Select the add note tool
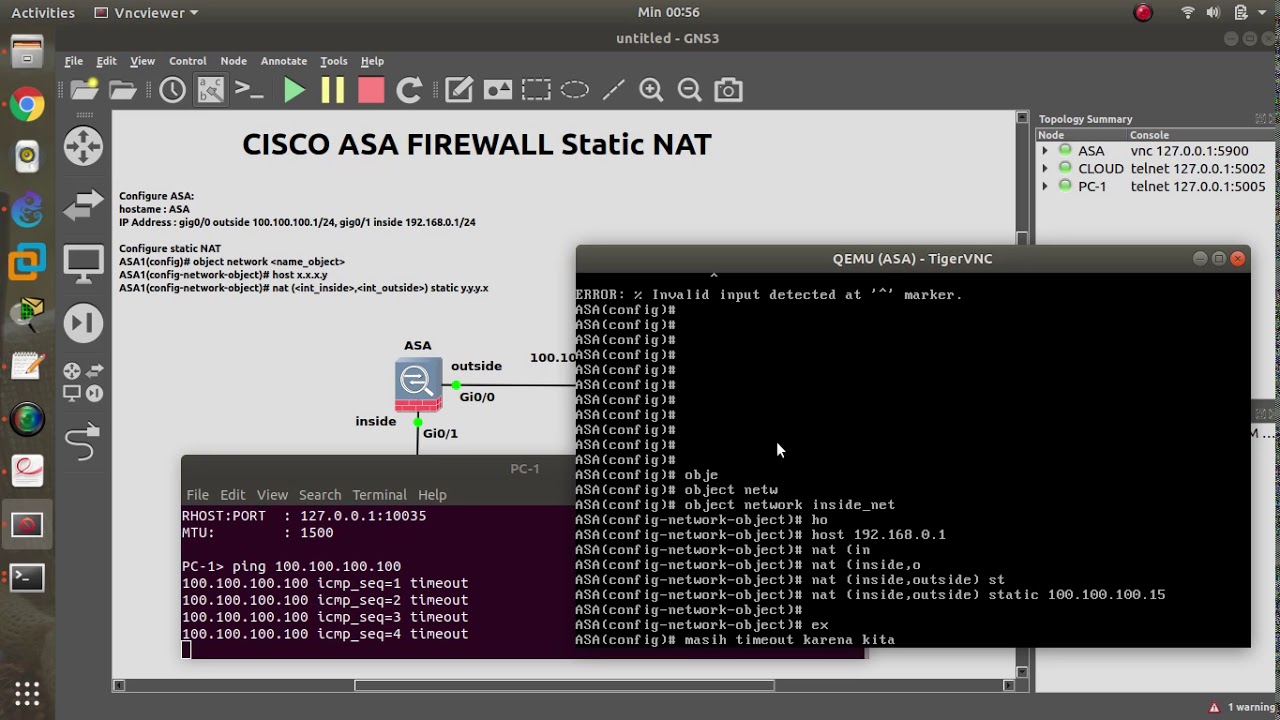 [x=459, y=91]
